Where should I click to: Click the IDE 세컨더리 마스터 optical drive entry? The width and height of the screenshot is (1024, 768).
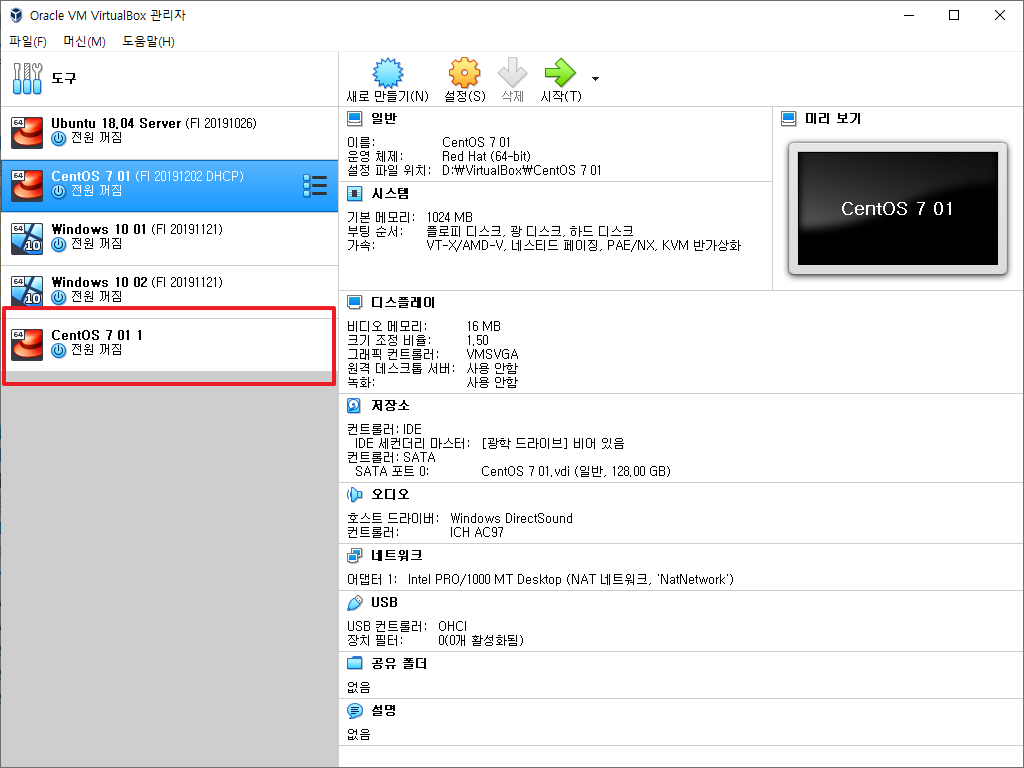coord(489,443)
